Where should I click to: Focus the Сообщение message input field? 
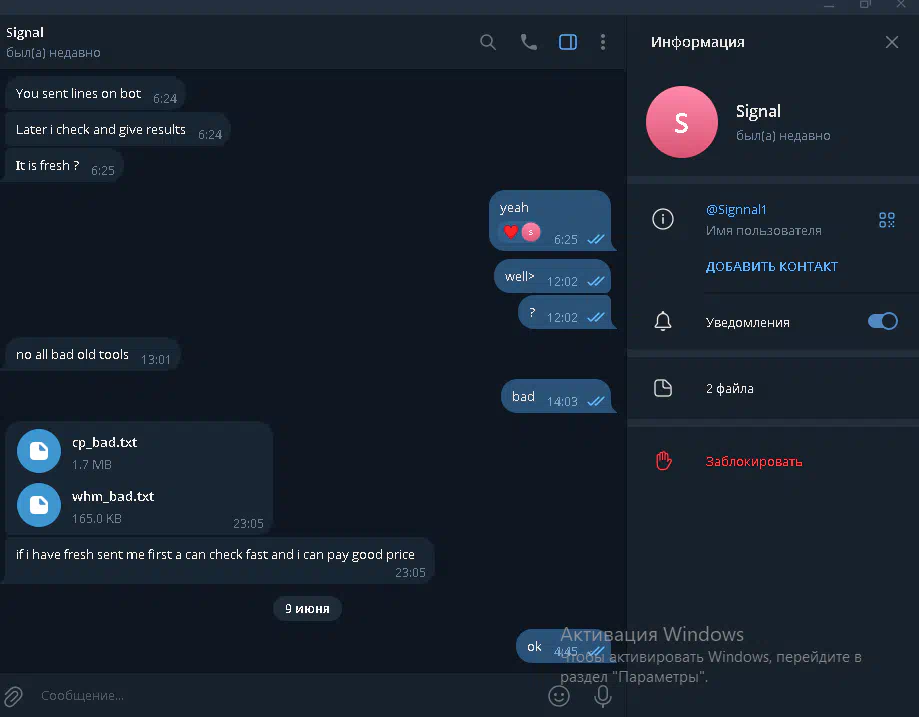(x=287, y=695)
